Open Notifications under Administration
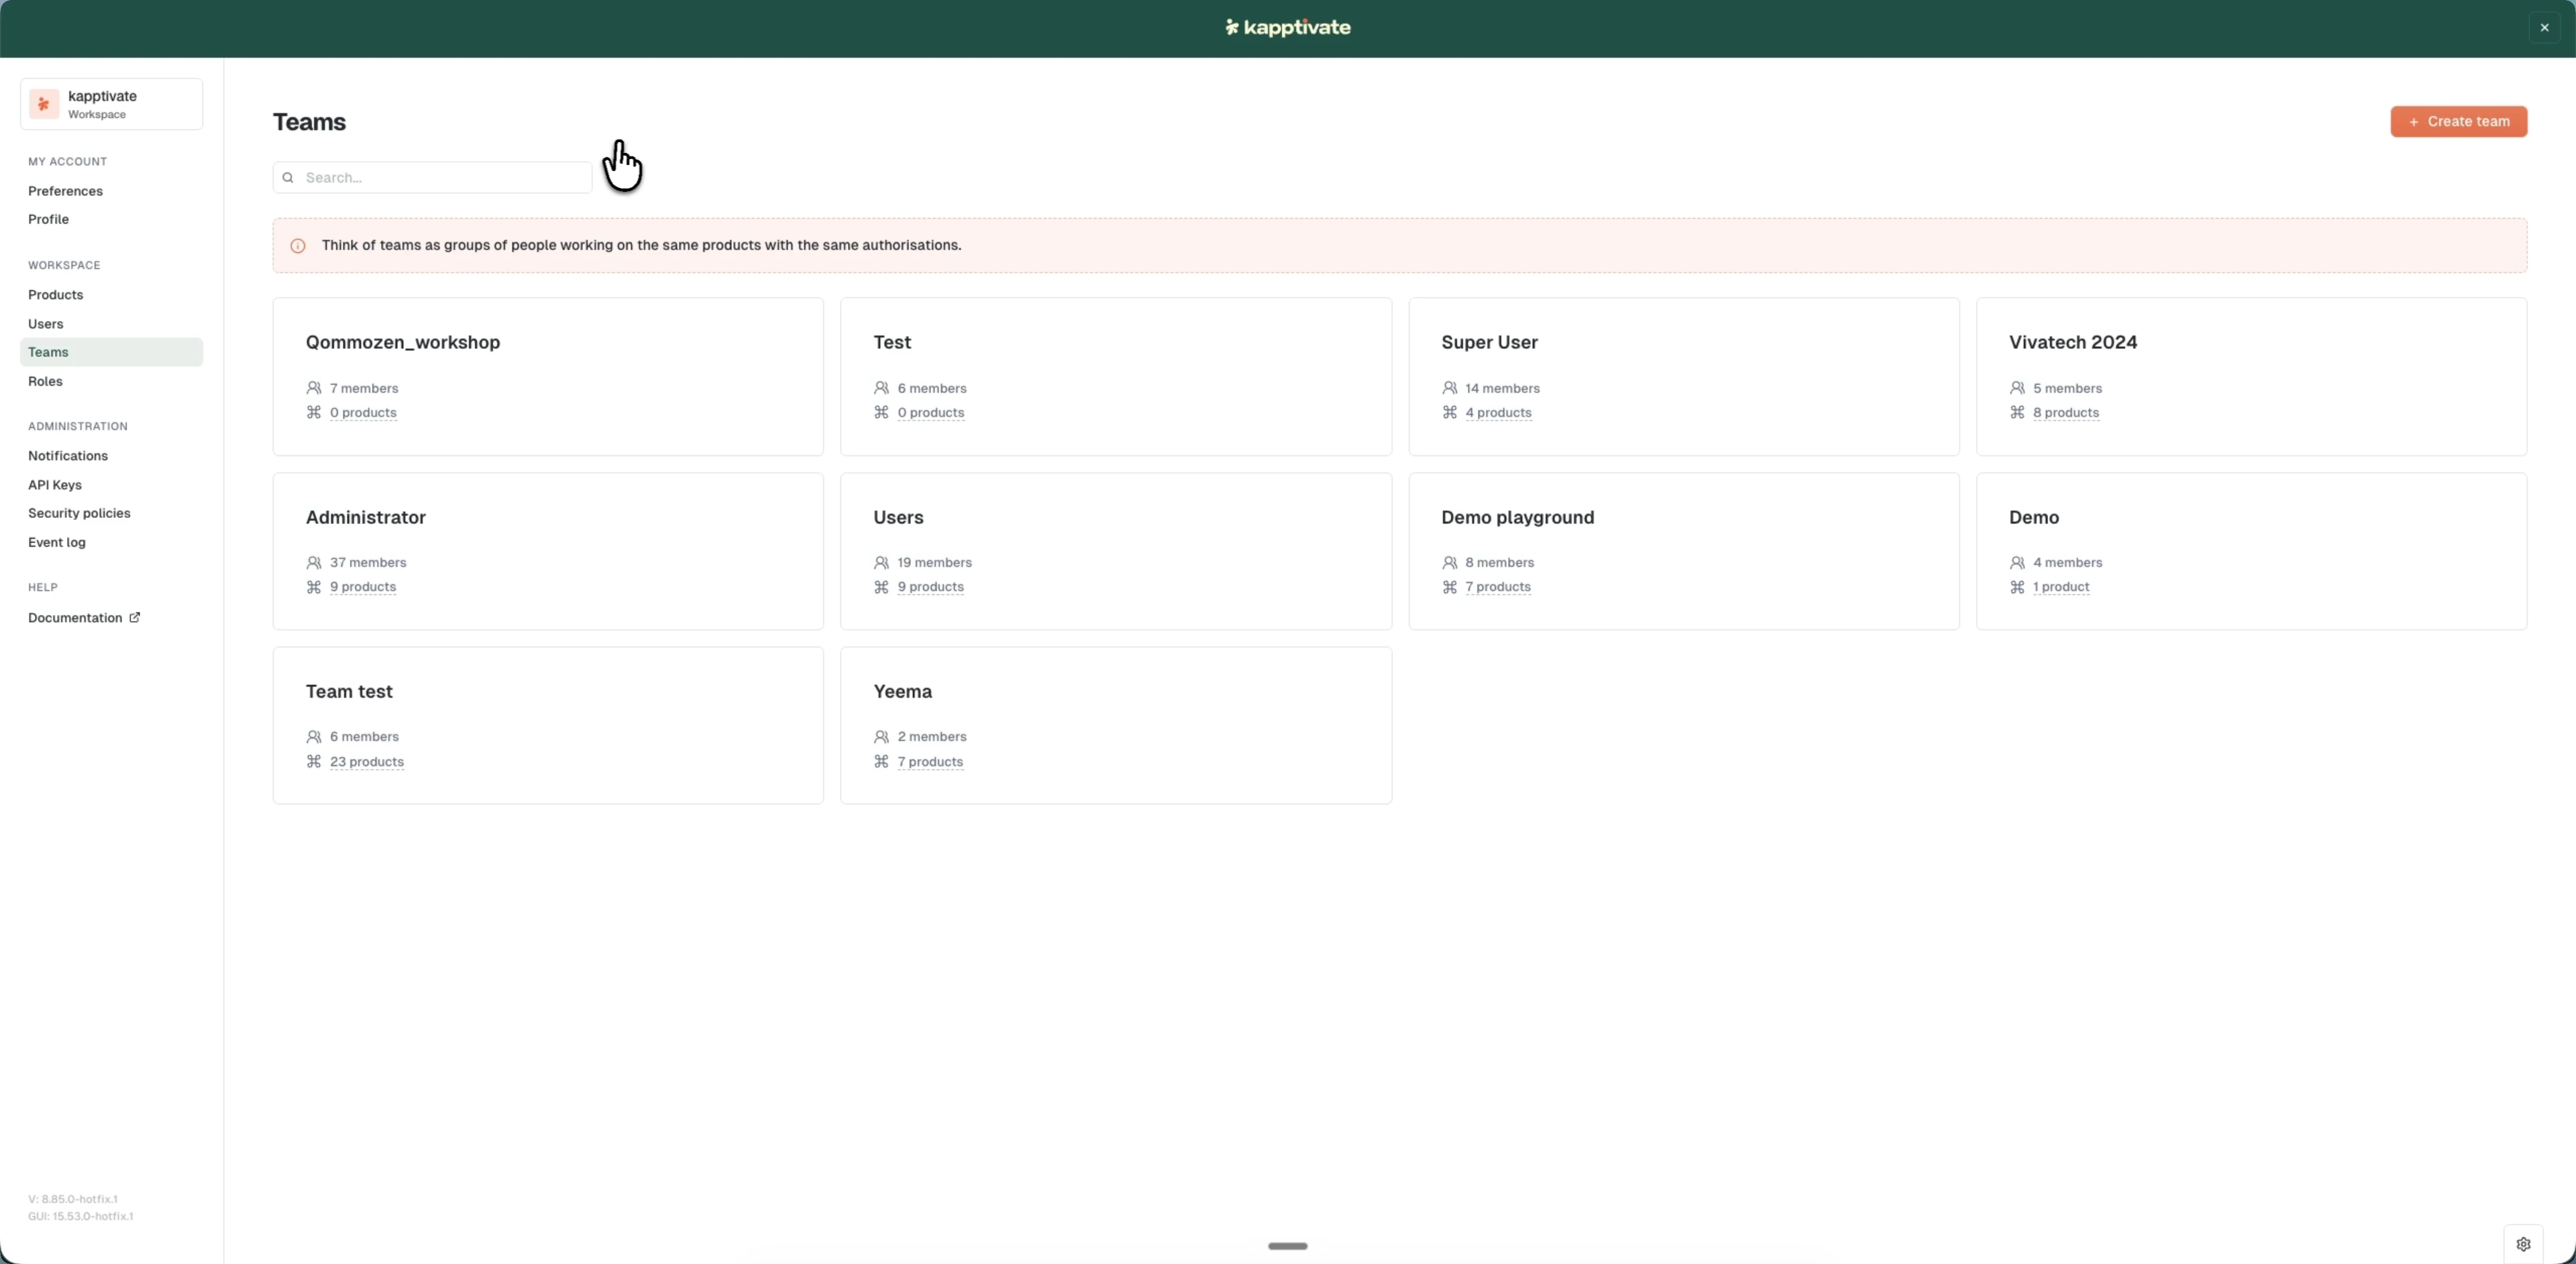 pos(68,456)
